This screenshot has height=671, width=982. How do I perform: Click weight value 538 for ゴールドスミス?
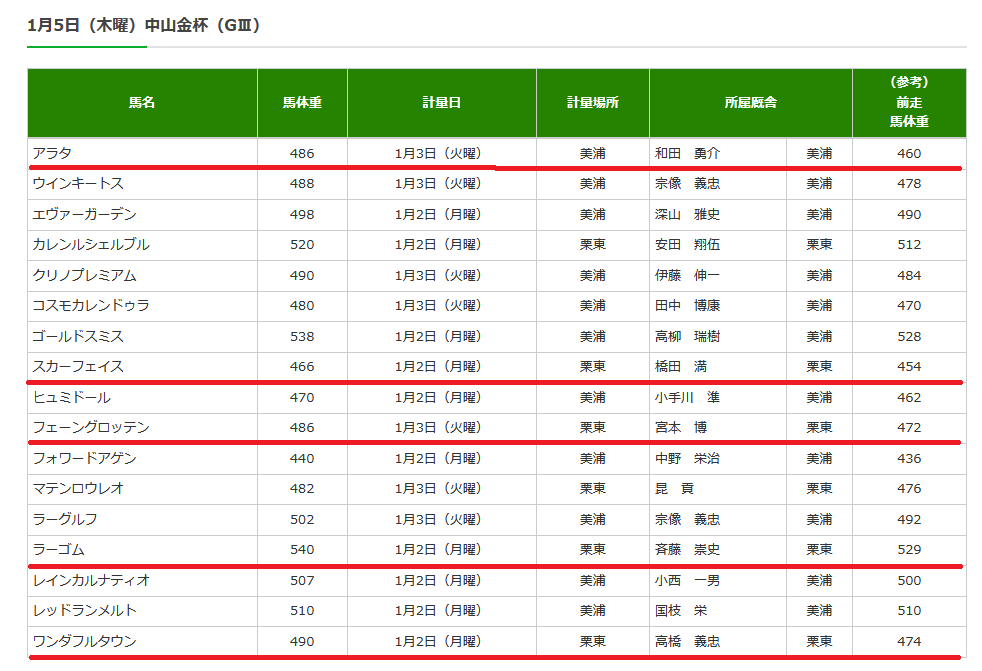pyautogui.click(x=302, y=336)
